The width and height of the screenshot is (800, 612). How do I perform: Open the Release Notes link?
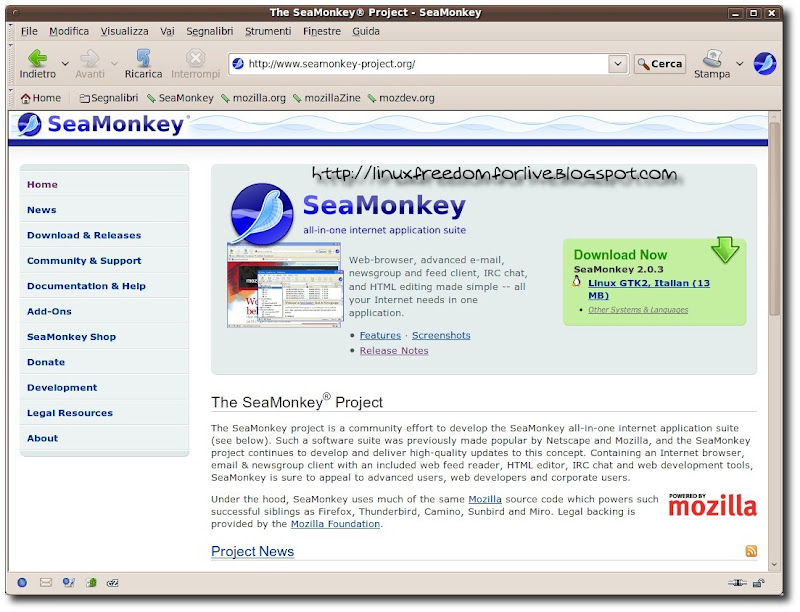tap(394, 350)
